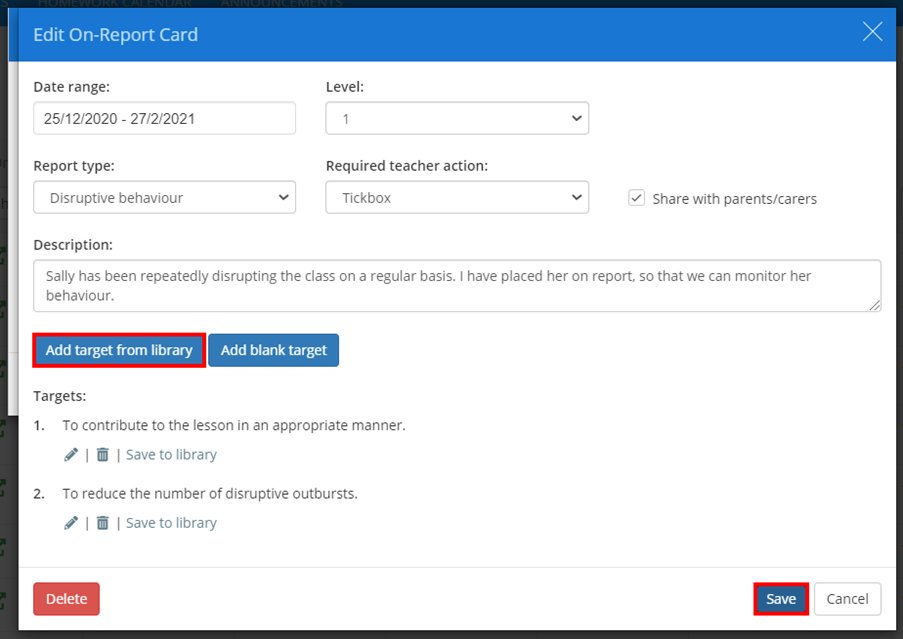Image resolution: width=903 pixels, height=639 pixels.
Task: Enable the Share with parents/carers checkbox
Action: click(637, 197)
